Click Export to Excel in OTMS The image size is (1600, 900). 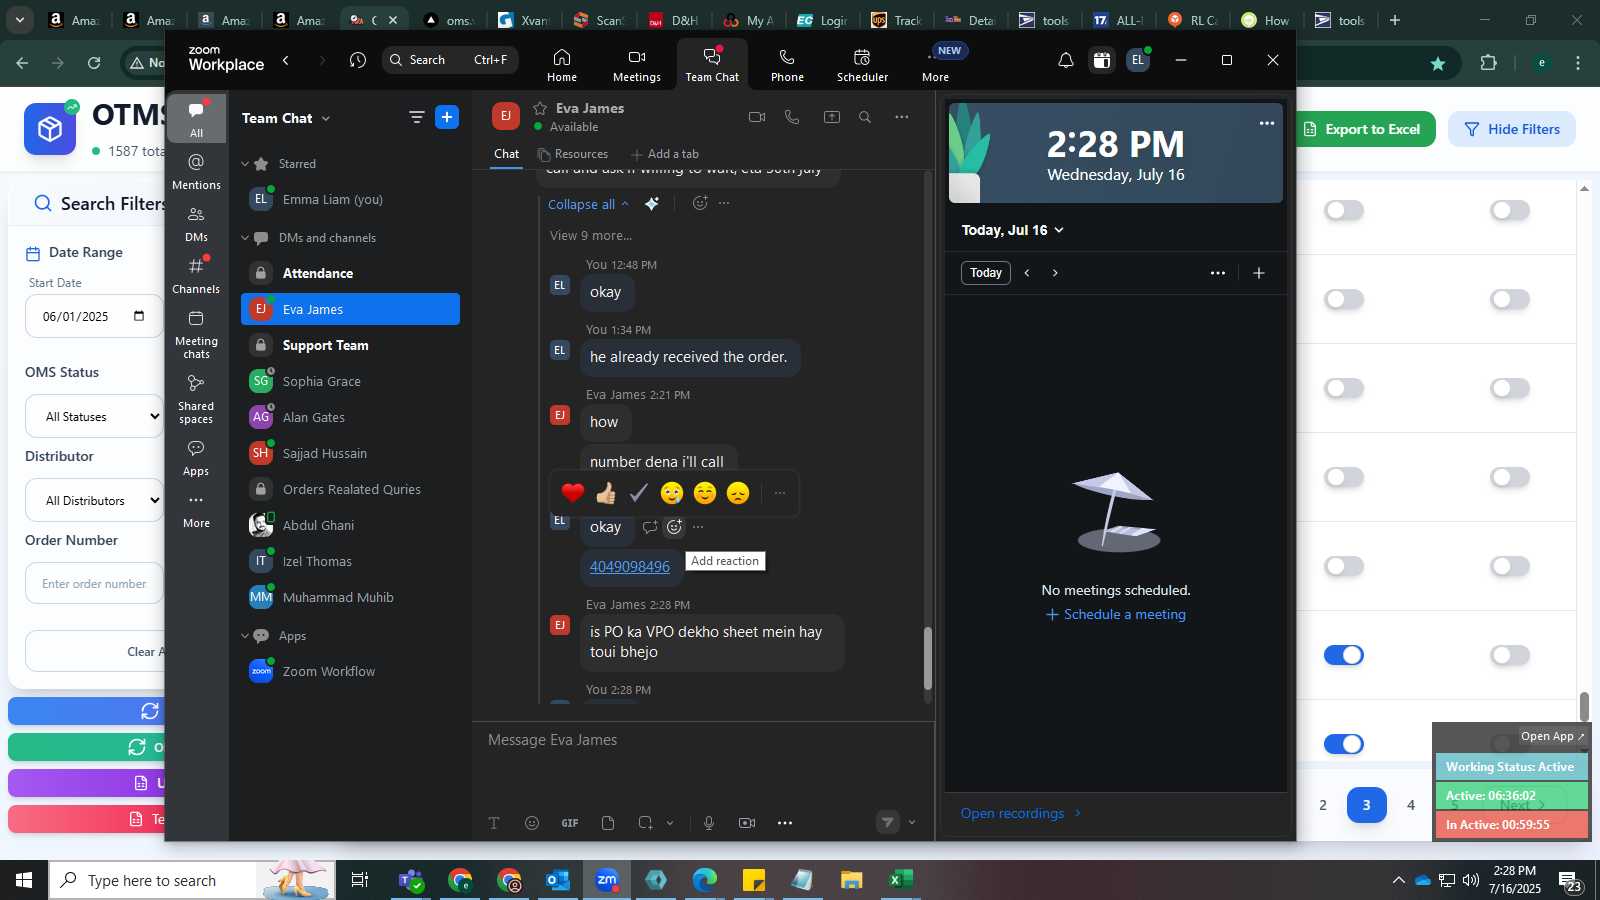tap(1365, 129)
